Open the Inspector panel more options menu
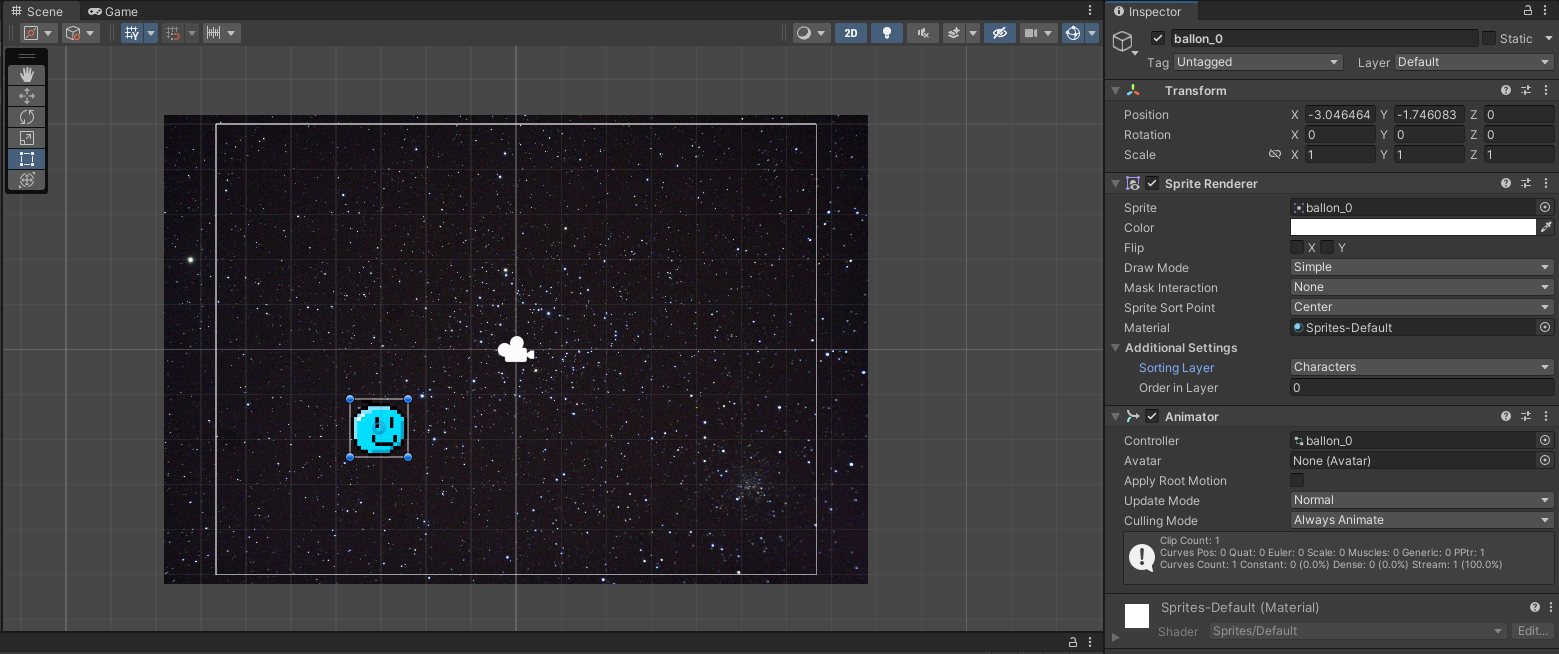This screenshot has height=654, width=1559. pyautogui.click(x=1547, y=11)
